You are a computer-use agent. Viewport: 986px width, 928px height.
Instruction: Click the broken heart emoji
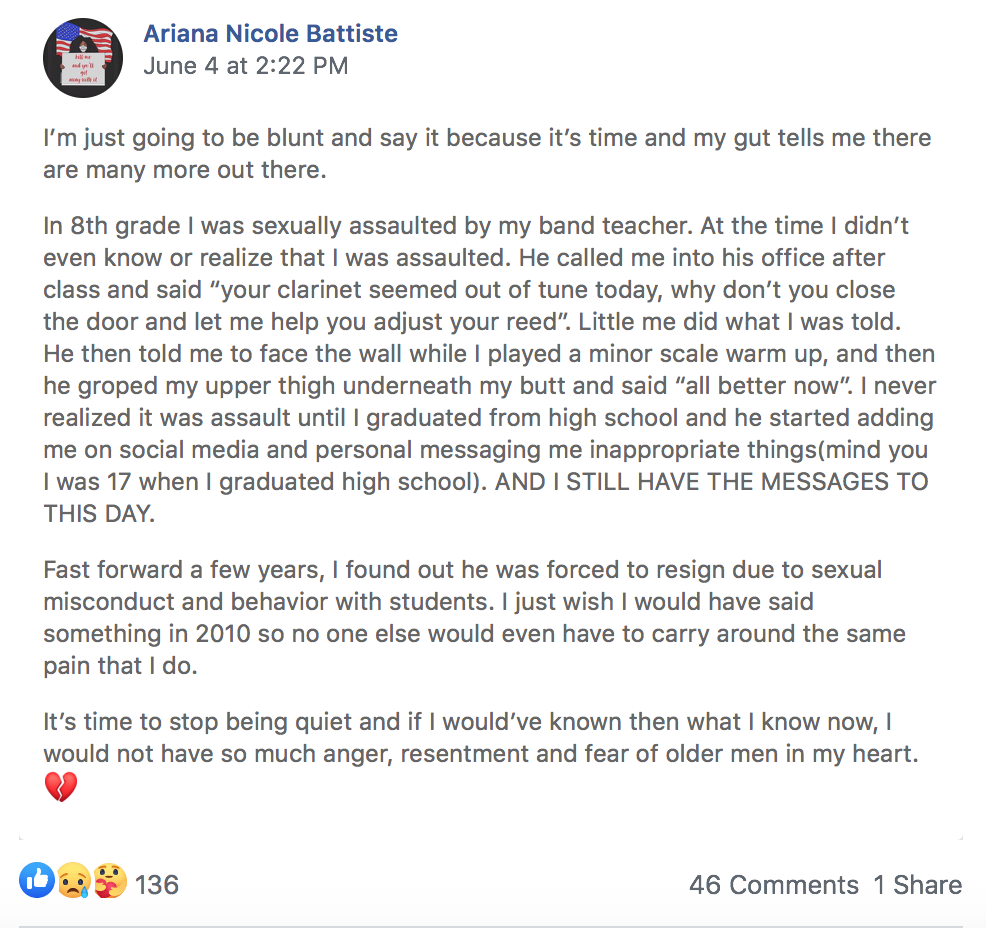60,788
